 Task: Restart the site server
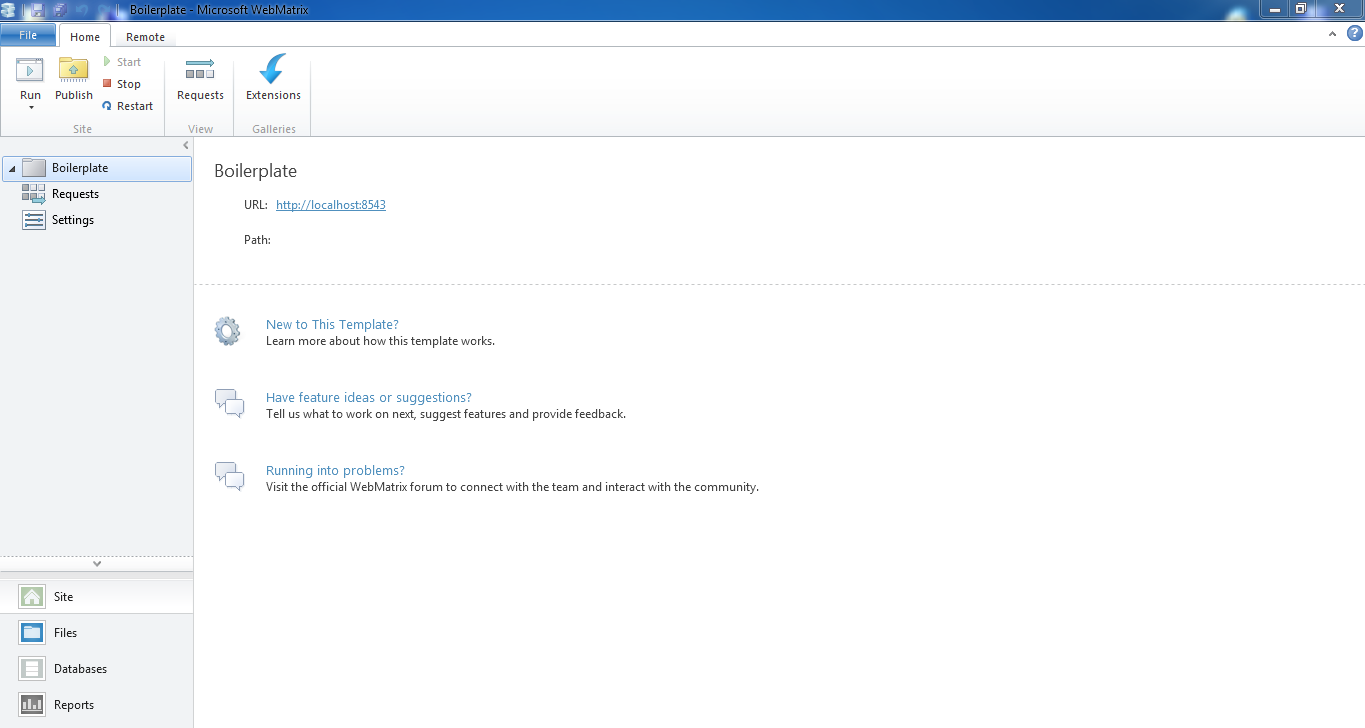coord(127,106)
